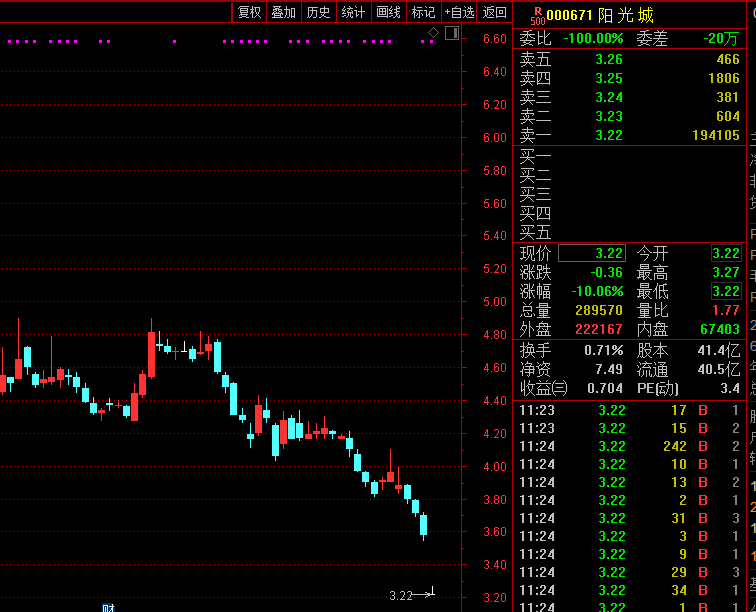Select the 画线 drawing tool
This screenshot has width=756, height=612.
[x=388, y=12]
